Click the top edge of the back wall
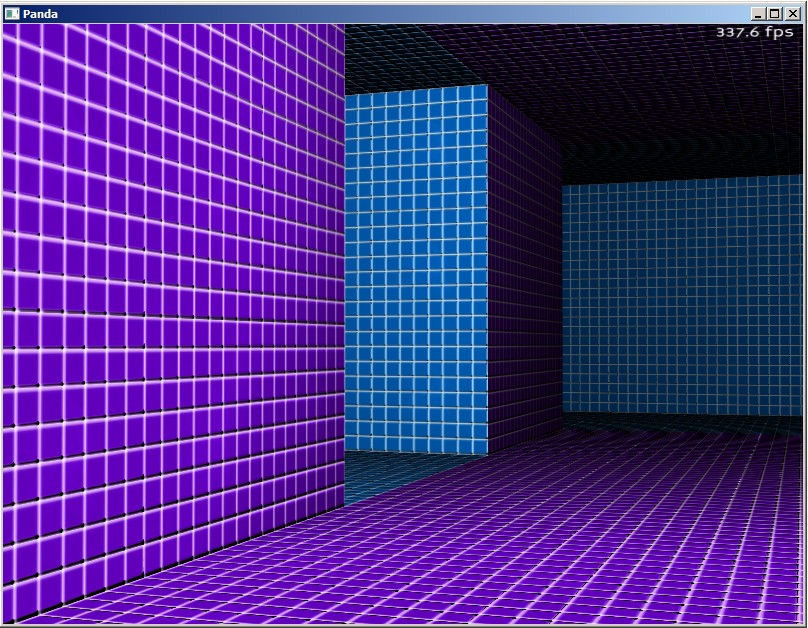 (x=680, y=180)
